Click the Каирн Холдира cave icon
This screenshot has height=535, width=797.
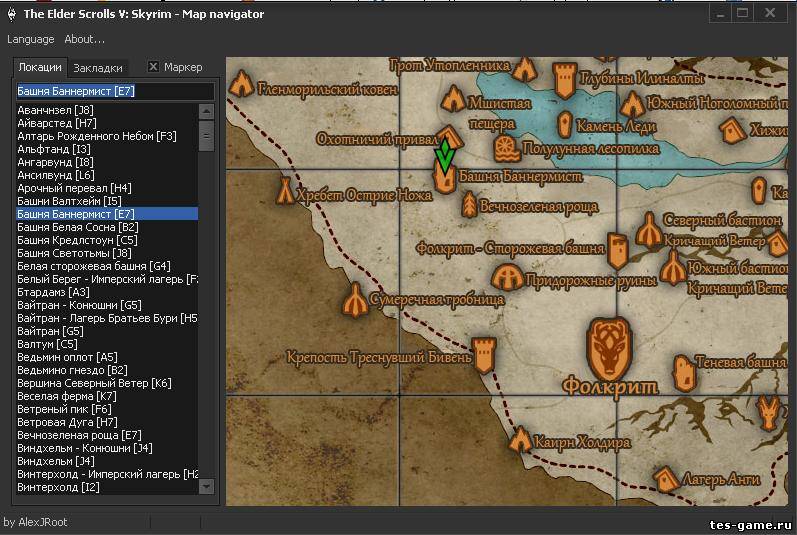coord(520,439)
